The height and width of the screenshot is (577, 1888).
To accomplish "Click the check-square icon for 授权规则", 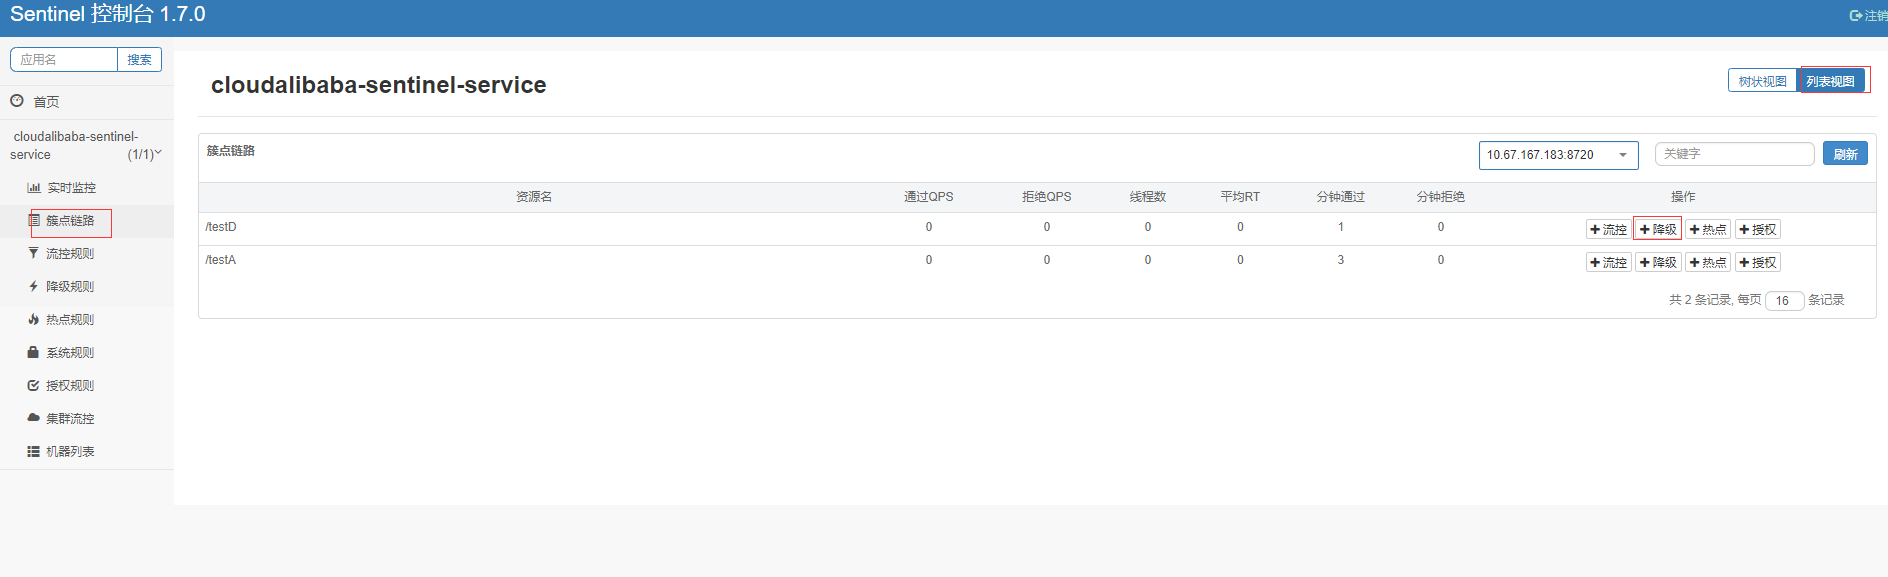I will 33,385.
